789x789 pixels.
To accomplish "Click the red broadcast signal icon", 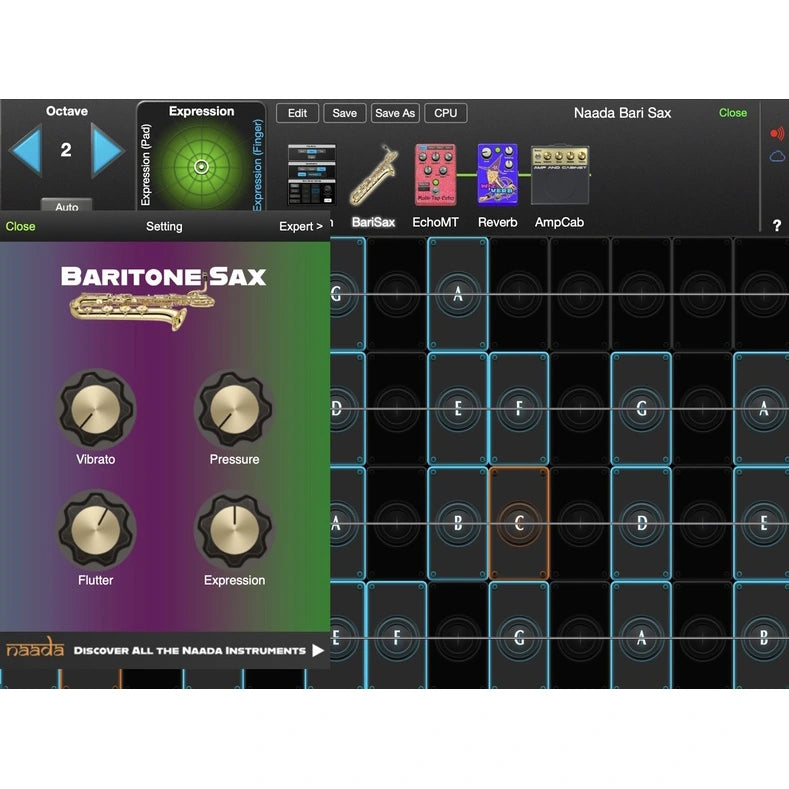I will point(777,133).
